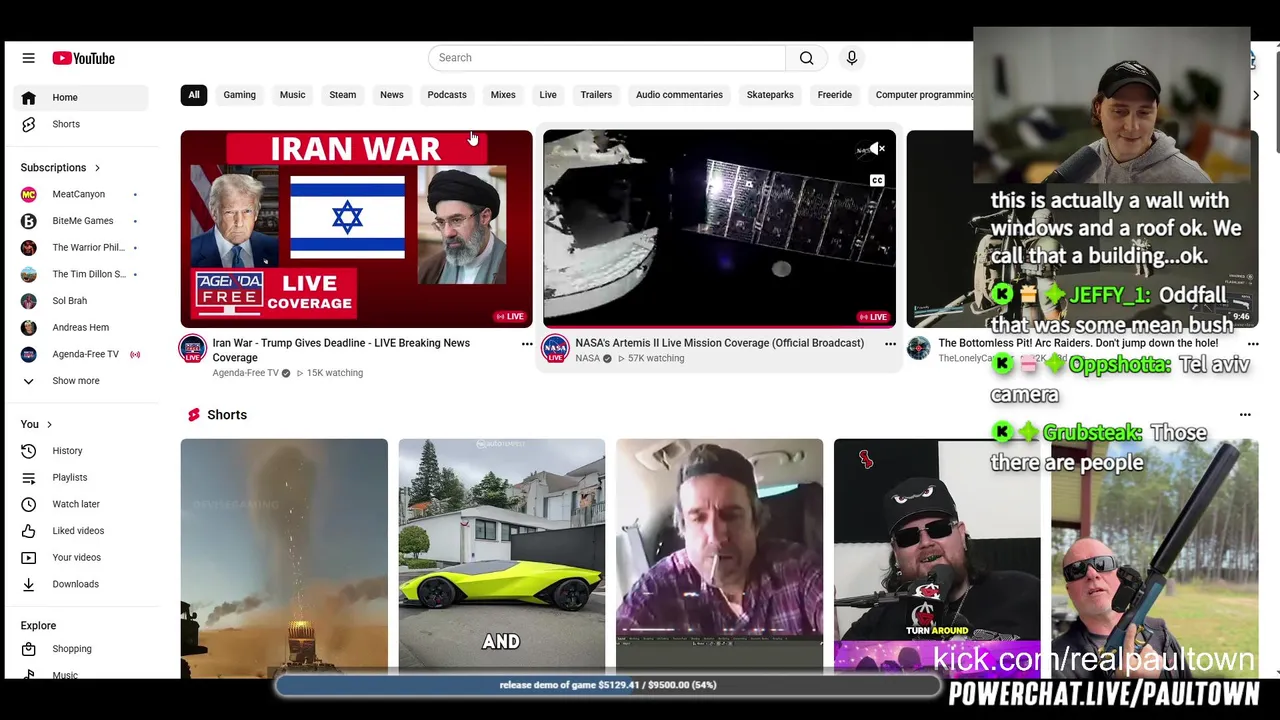The image size is (1280, 720).
Task: Open Short of man holding rifle
Action: [1155, 558]
